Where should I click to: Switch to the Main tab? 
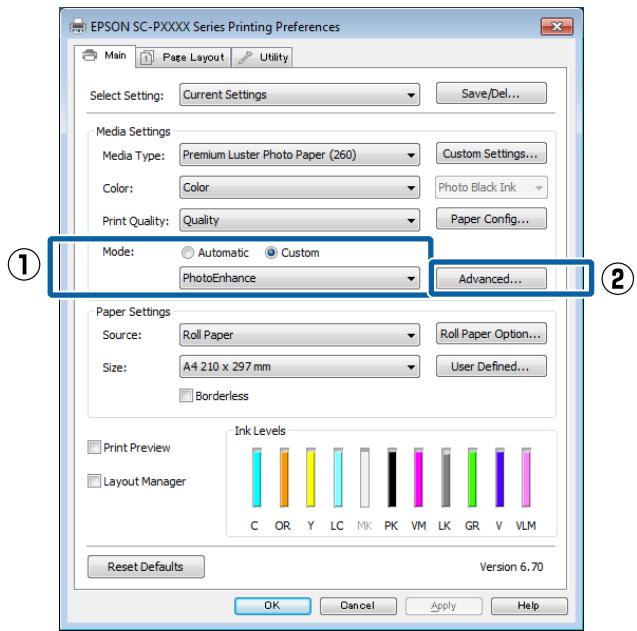tap(105, 55)
